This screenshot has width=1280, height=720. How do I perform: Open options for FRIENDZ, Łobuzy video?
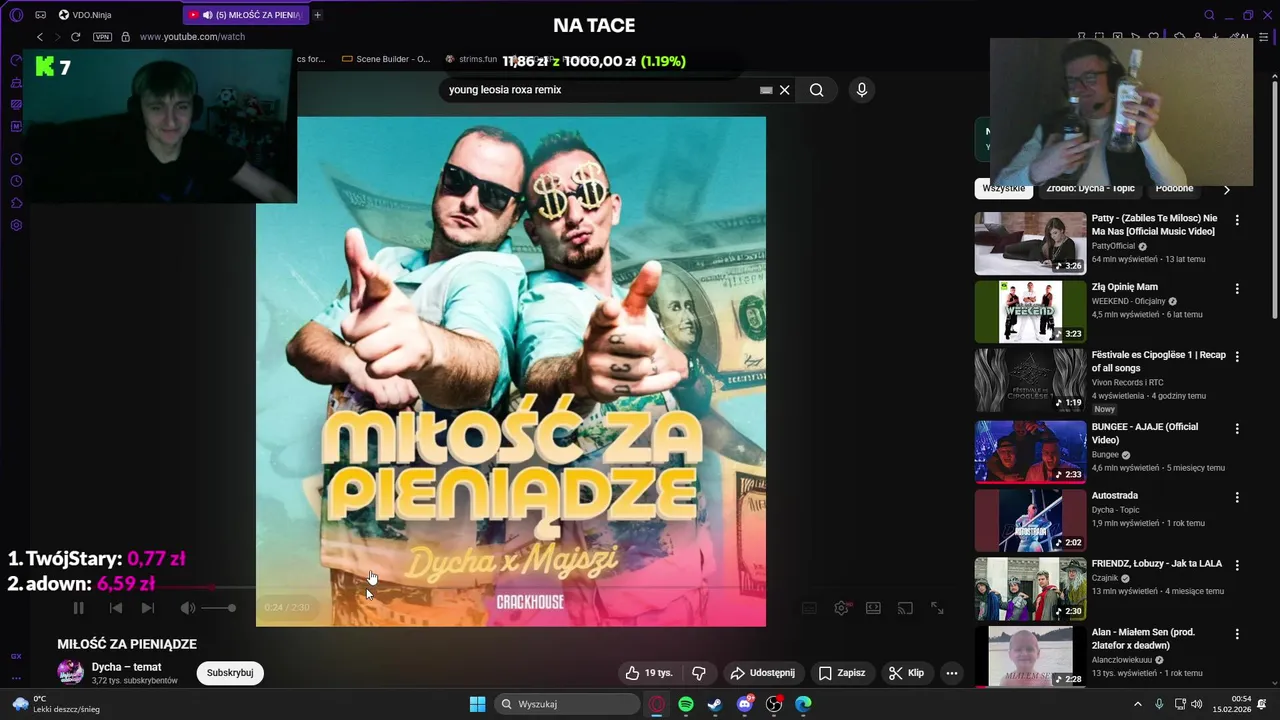[1237, 565]
